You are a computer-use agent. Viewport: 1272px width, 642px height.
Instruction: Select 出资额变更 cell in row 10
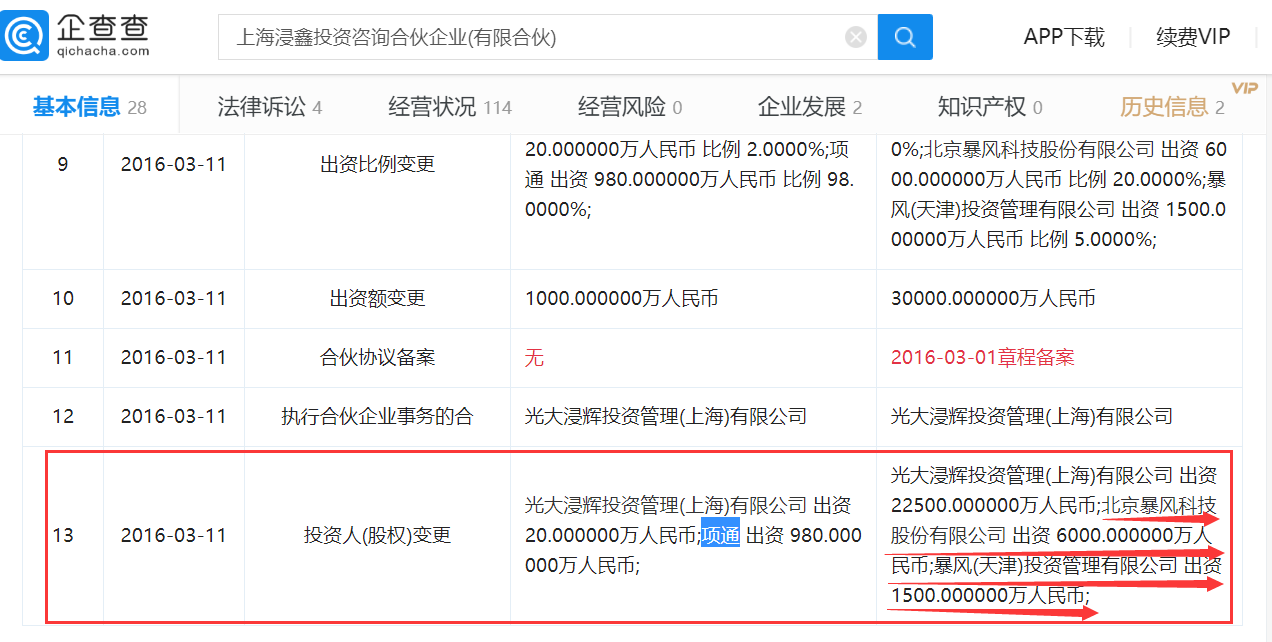pos(378,298)
